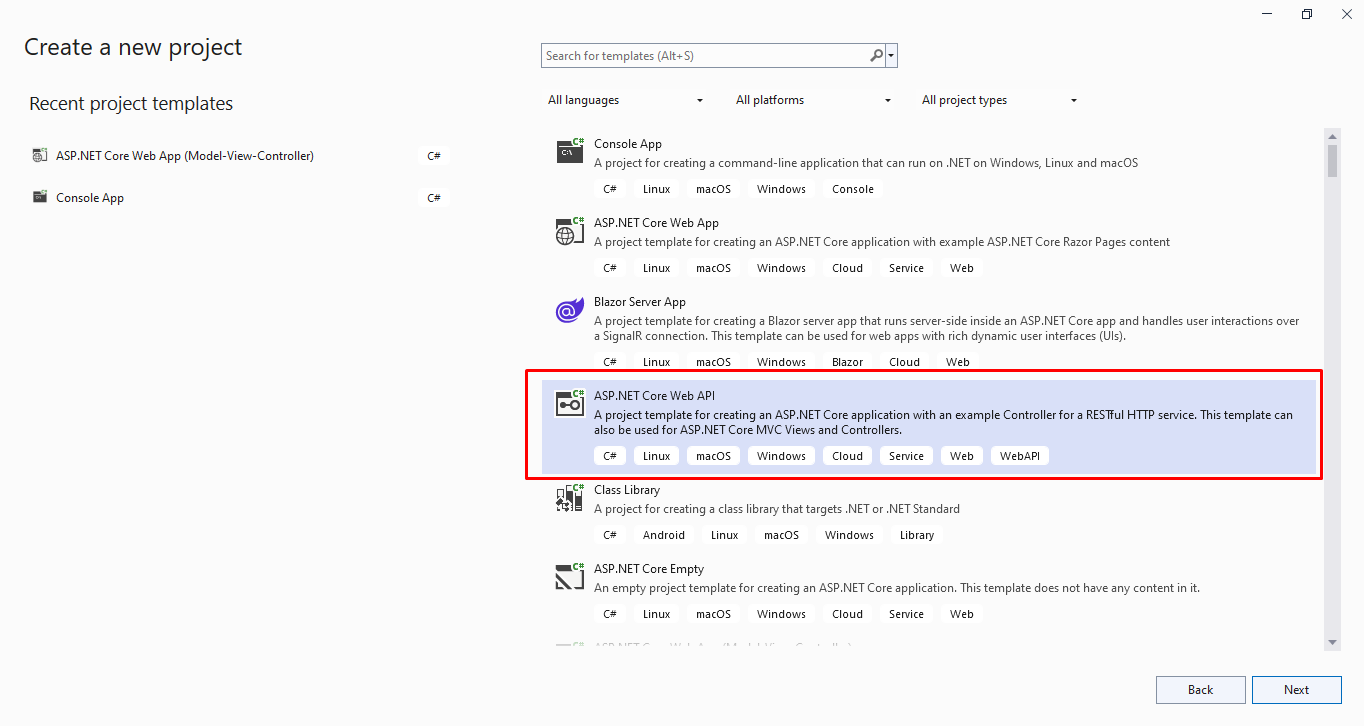Viewport: 1364px width, 726px height.
Task: Click the template list scrollbar down arrow
Action: pos(1332,642)
